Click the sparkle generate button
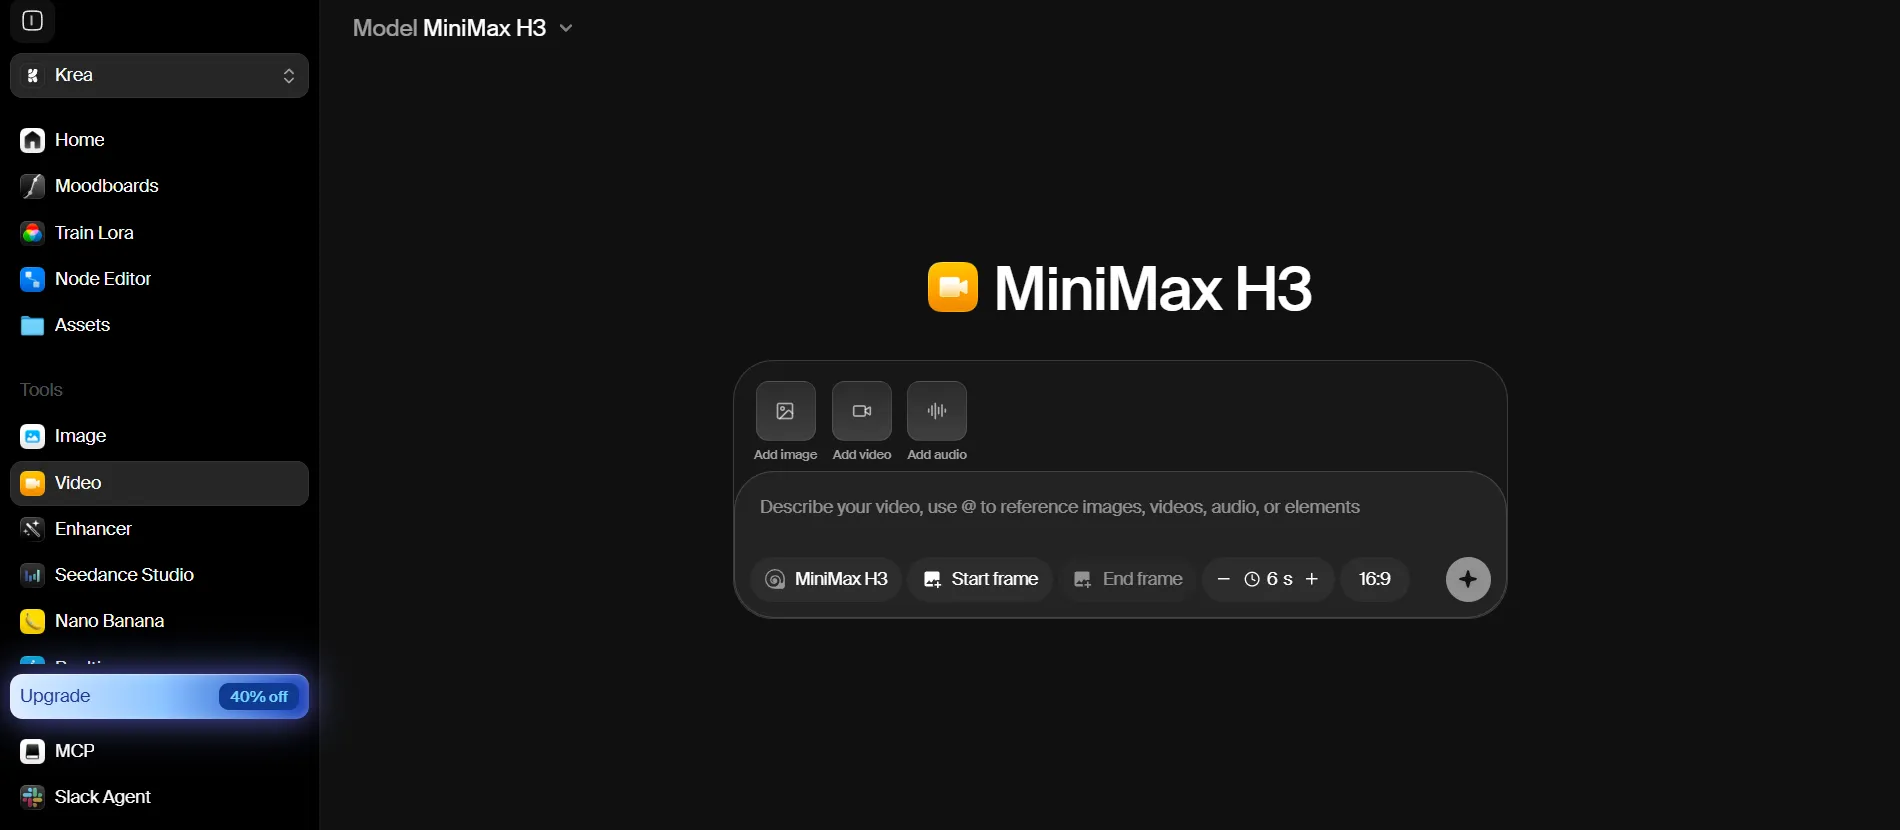Image resolution: width=1900 pixels, height=830 pixels. point(1468,579)
